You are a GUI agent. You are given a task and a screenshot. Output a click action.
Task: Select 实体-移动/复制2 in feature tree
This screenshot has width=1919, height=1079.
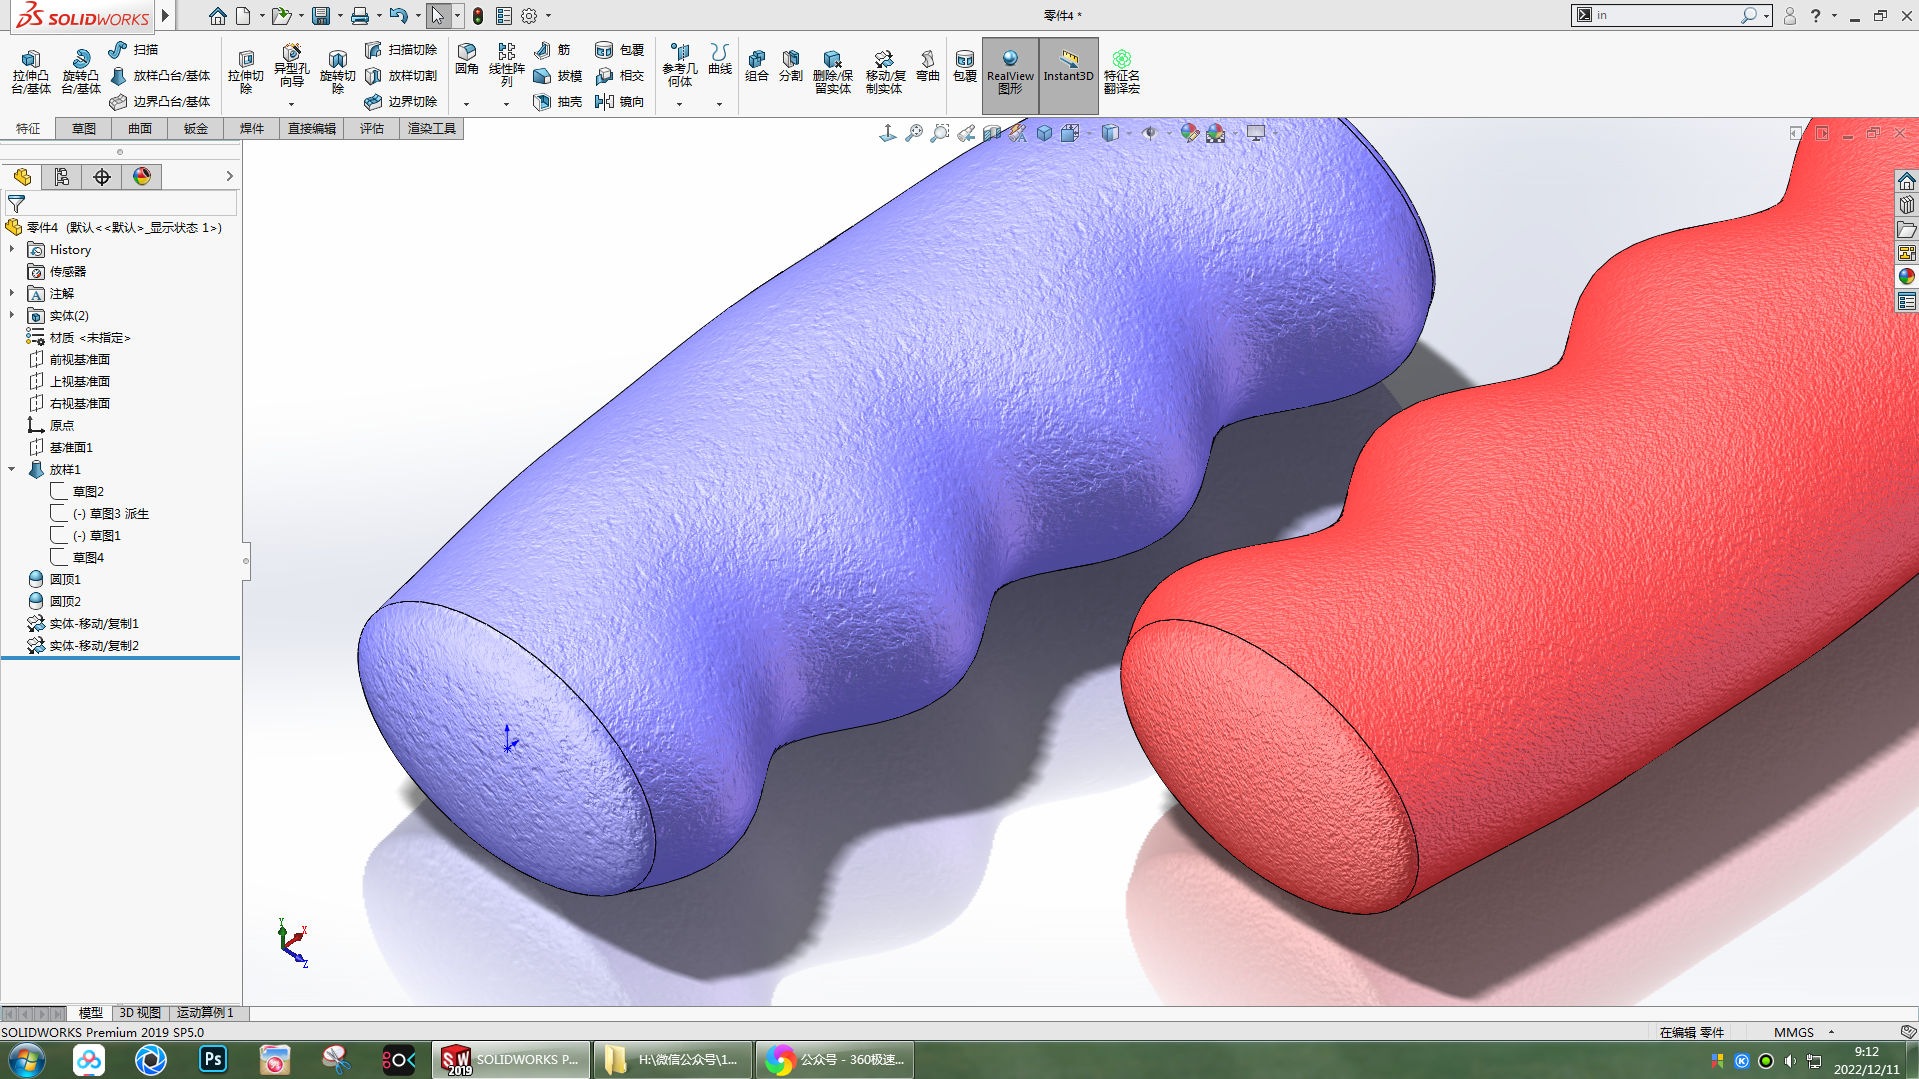94,646
